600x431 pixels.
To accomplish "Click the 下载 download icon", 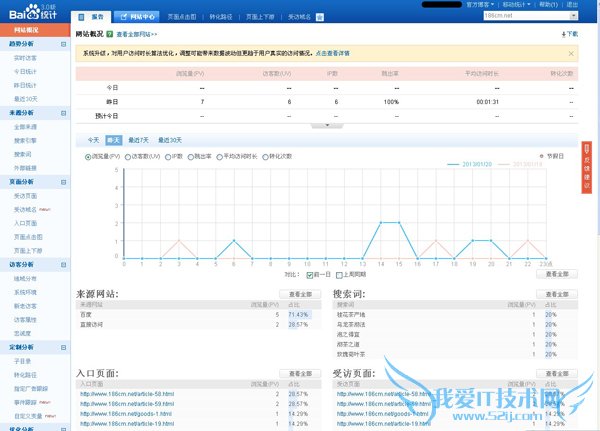I will (x=564, y=34).
